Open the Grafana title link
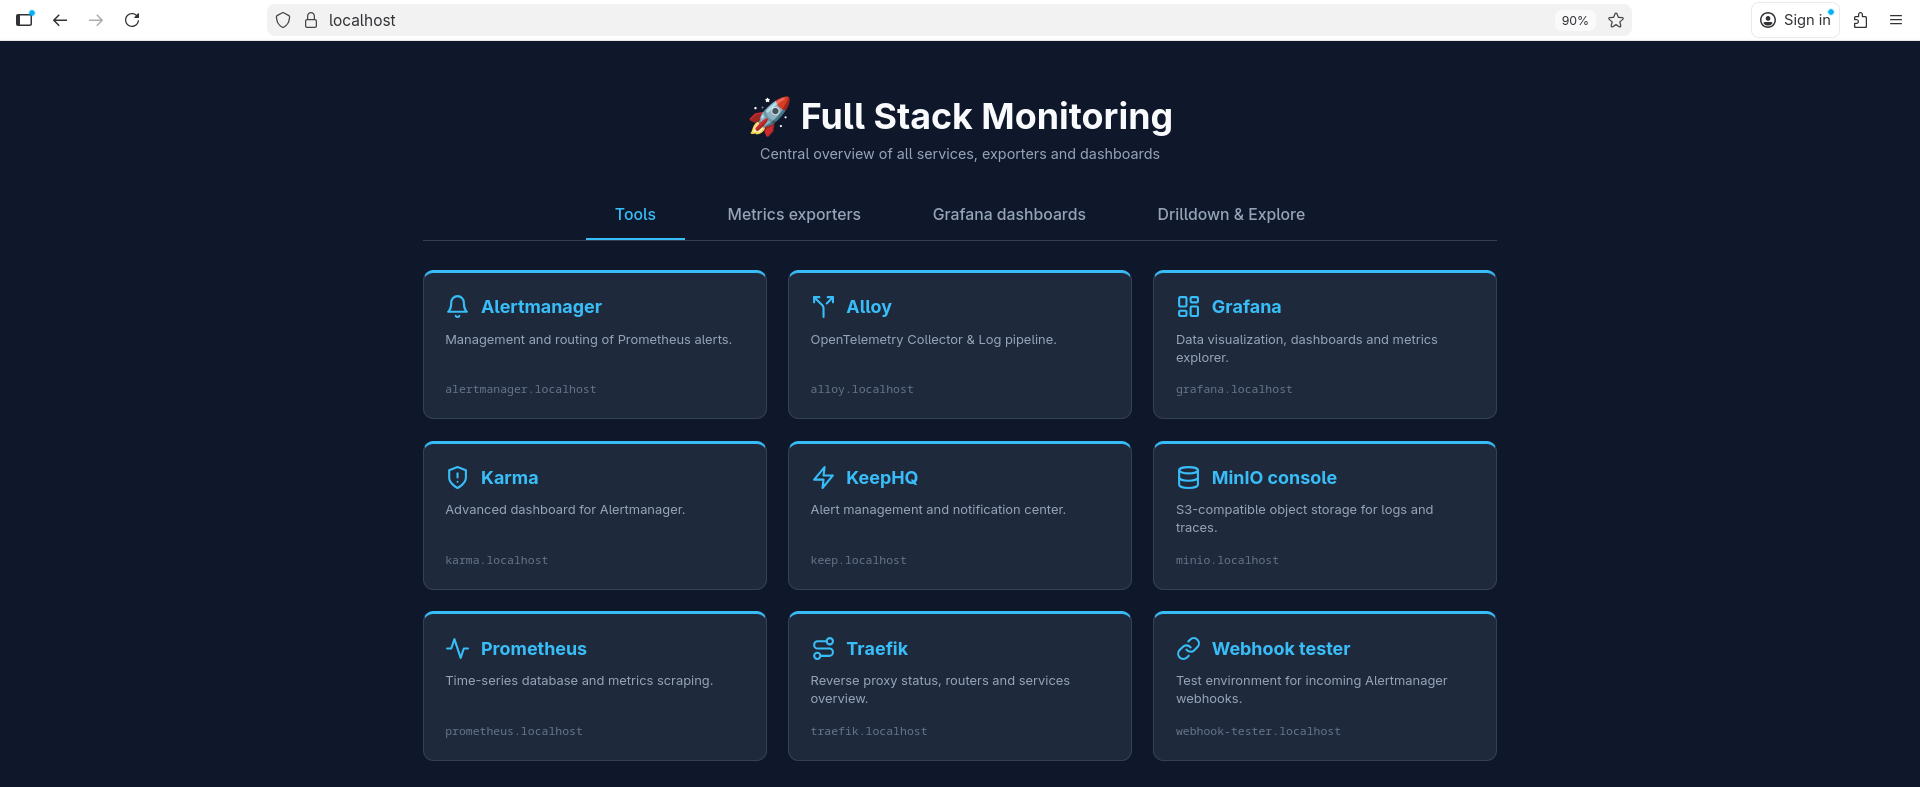The width and height of the screenshot is (1920, 787). pos(1246,307)
